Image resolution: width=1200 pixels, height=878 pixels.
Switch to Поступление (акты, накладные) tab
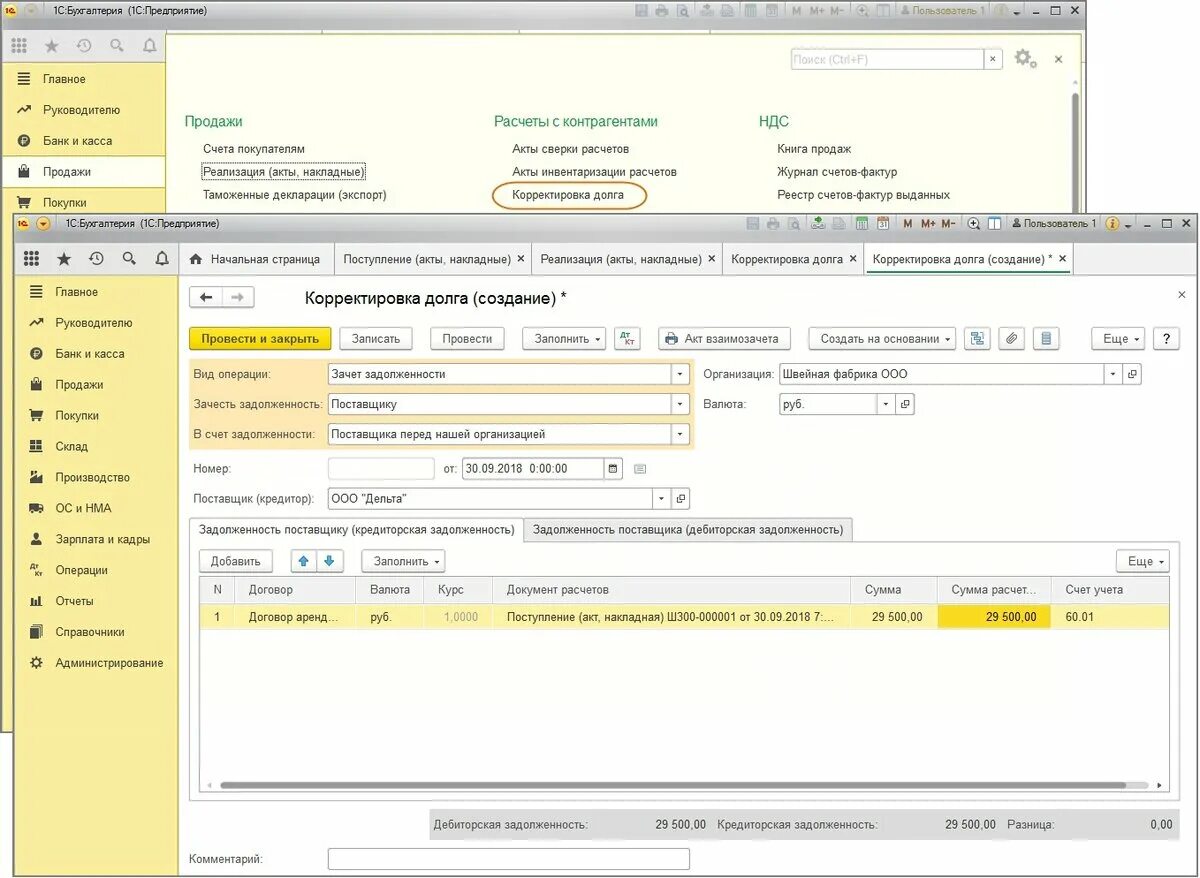point(427,259)
